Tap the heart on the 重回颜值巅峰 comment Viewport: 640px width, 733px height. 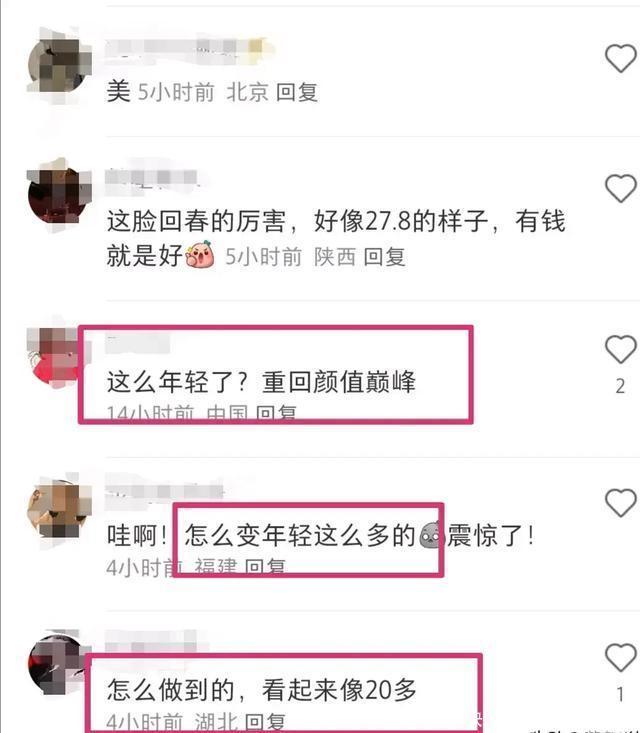[x=620, y=349]
